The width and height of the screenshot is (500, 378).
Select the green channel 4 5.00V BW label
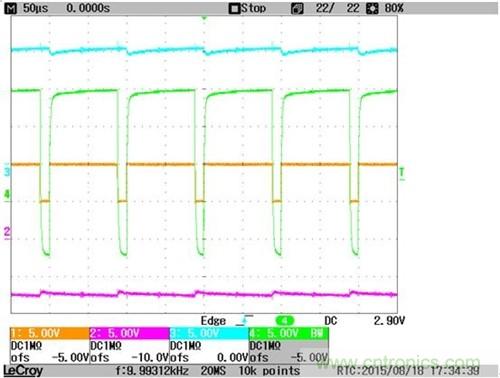pos(289,333)
